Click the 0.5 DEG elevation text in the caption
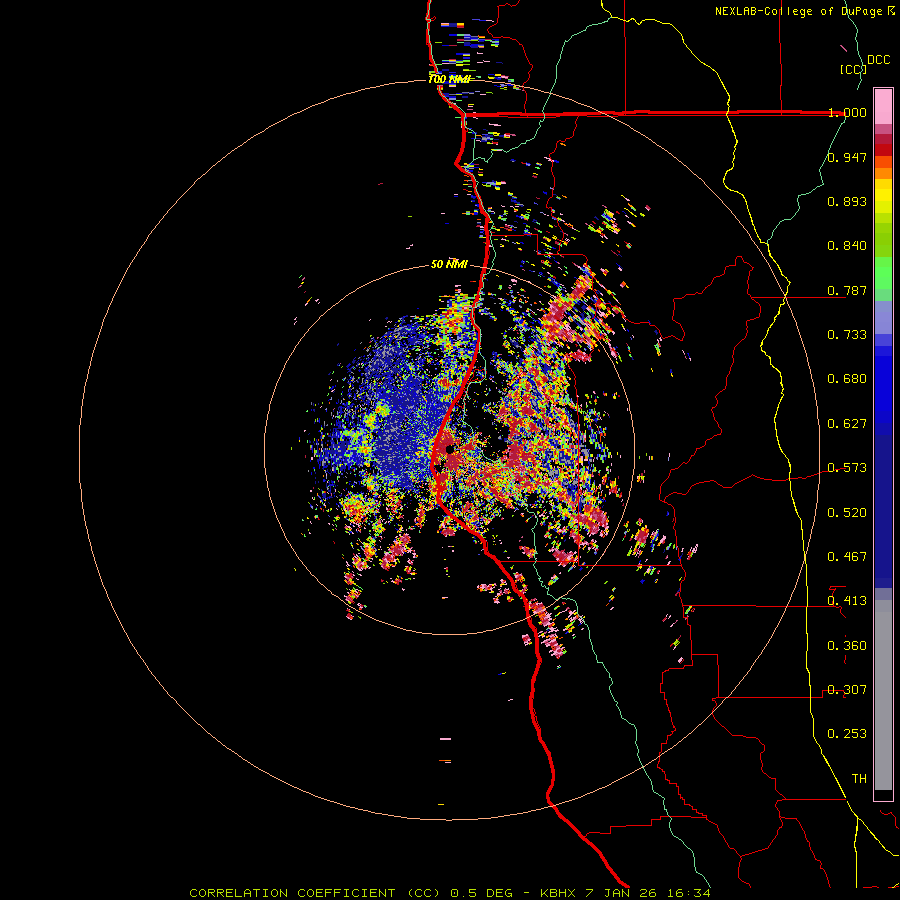The width and height of the screenshot is (900, 900). point(481,893)
